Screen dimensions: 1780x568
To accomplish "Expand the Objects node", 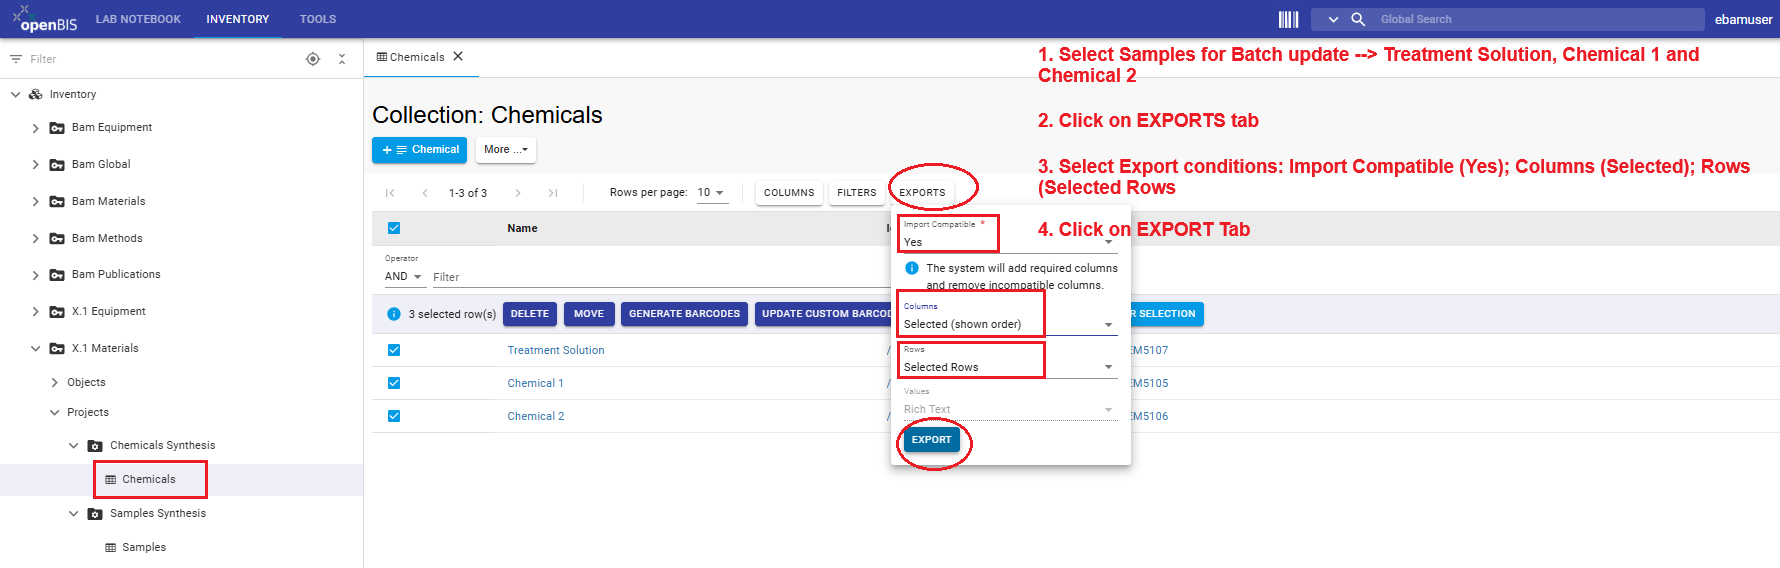I will (54, 382).
